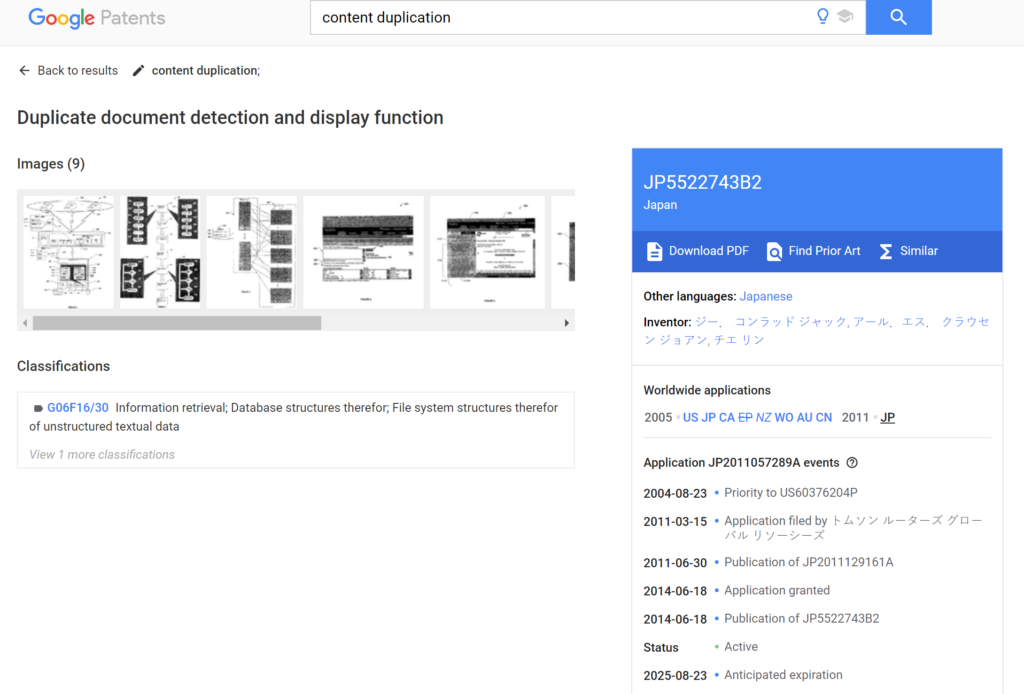Open the fourth patent drawing thumbnail
This screenshot has height=694, width=1024.
tap(363, 252)
